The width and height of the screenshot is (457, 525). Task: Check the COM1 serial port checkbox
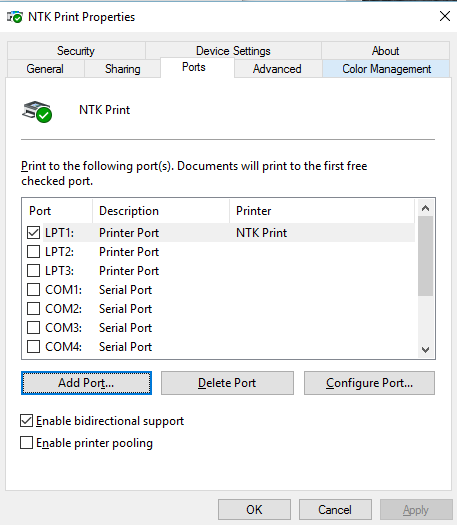(x=33, y=289)
